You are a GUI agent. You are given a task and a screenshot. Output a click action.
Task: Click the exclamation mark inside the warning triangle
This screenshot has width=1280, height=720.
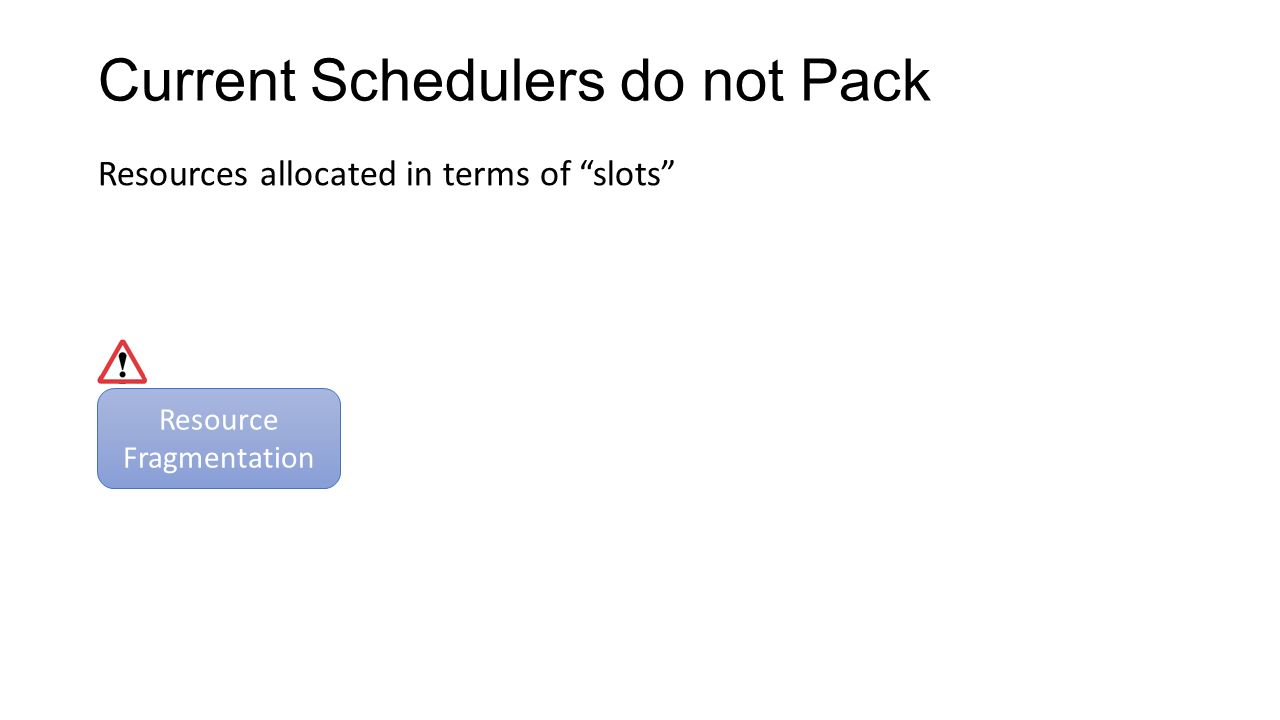[122, 363]
